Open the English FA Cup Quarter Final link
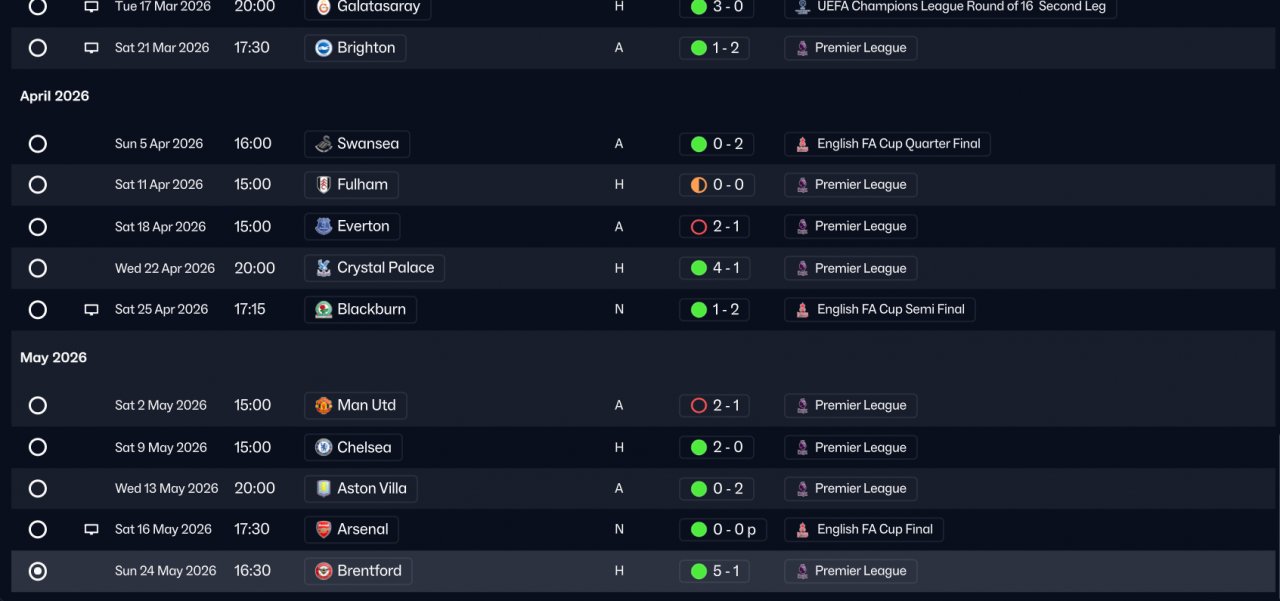Image resolution: width=1280 pixels, height=601 pixels. point(888,144)
